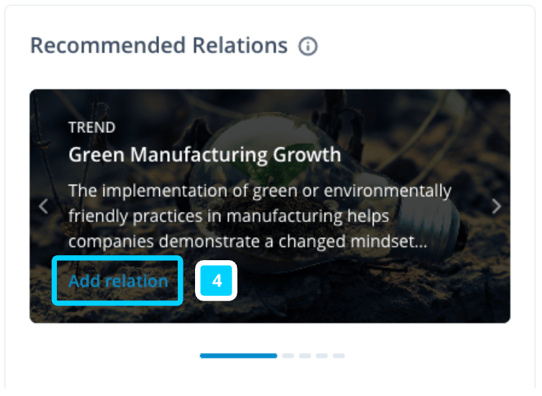Screen dimensions: 542x396
Task: Click the dark soil area right of badge
Action: click(363, 287)
